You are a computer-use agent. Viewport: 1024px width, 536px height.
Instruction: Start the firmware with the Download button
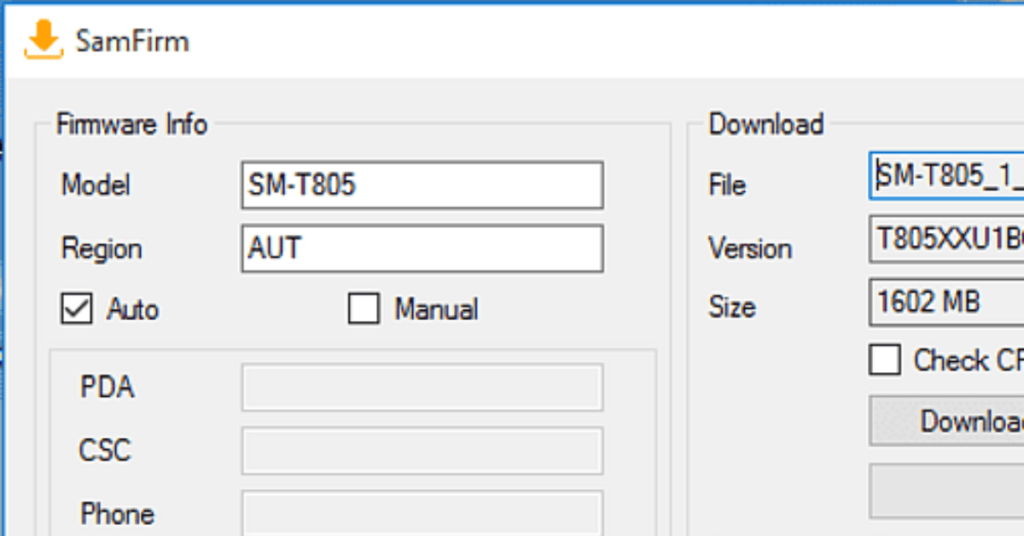pos(946,421)
